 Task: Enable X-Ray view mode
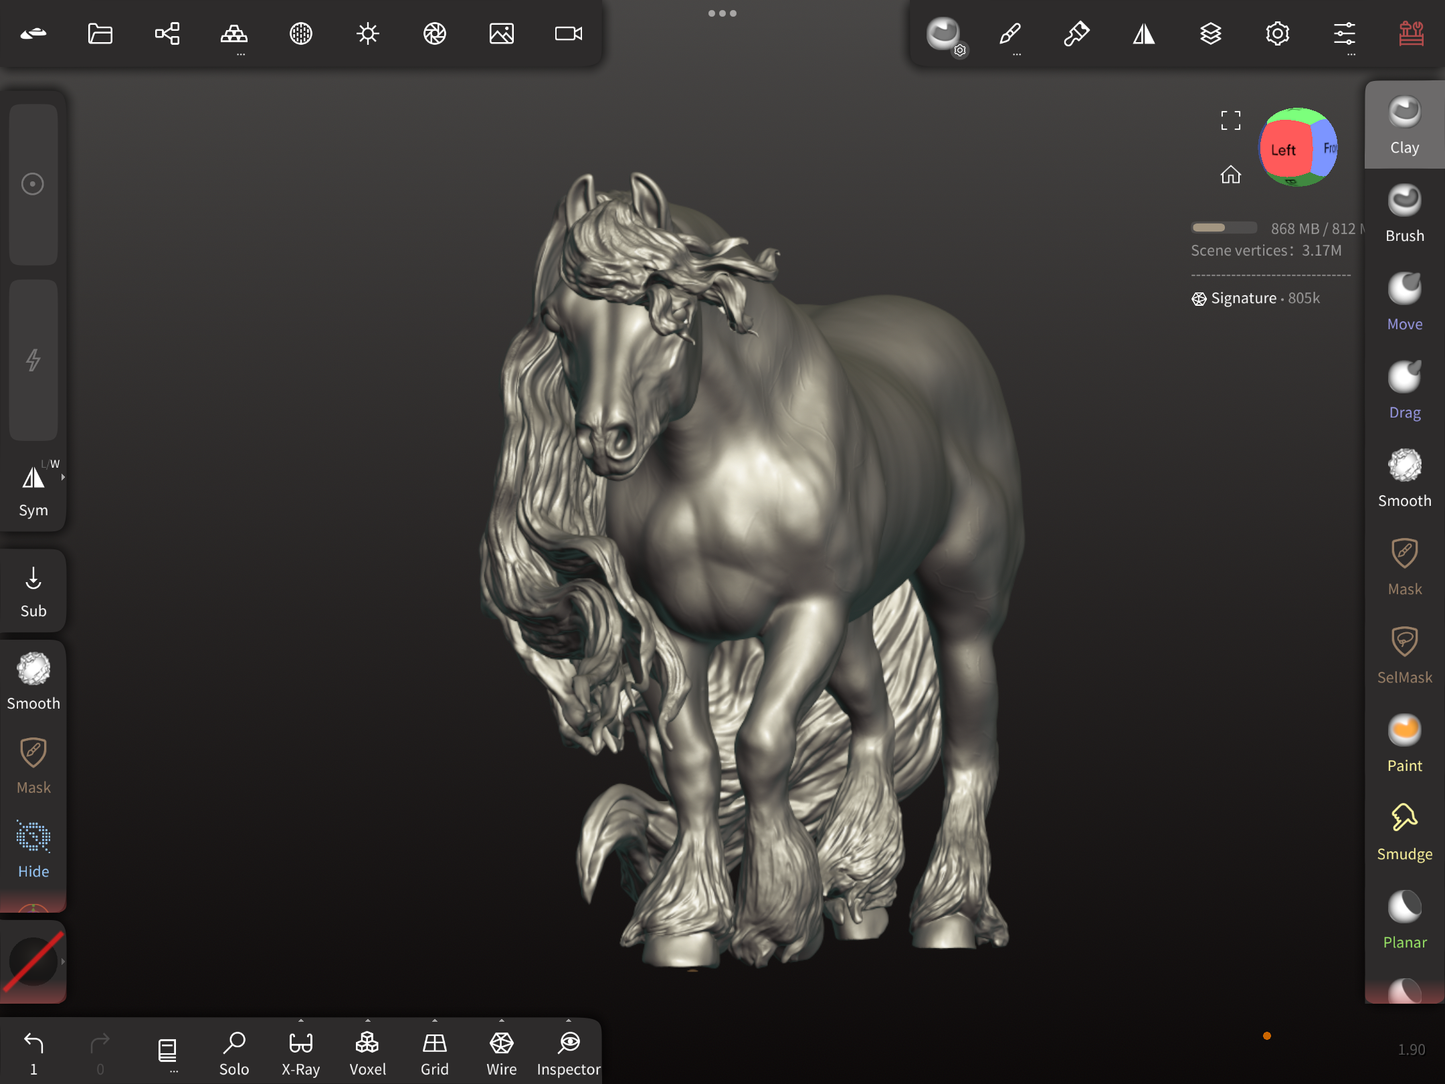300,1053
